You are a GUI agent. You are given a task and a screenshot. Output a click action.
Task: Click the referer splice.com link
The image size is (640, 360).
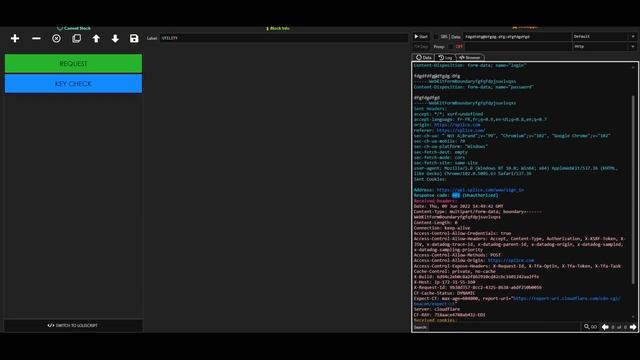[461, 130]
